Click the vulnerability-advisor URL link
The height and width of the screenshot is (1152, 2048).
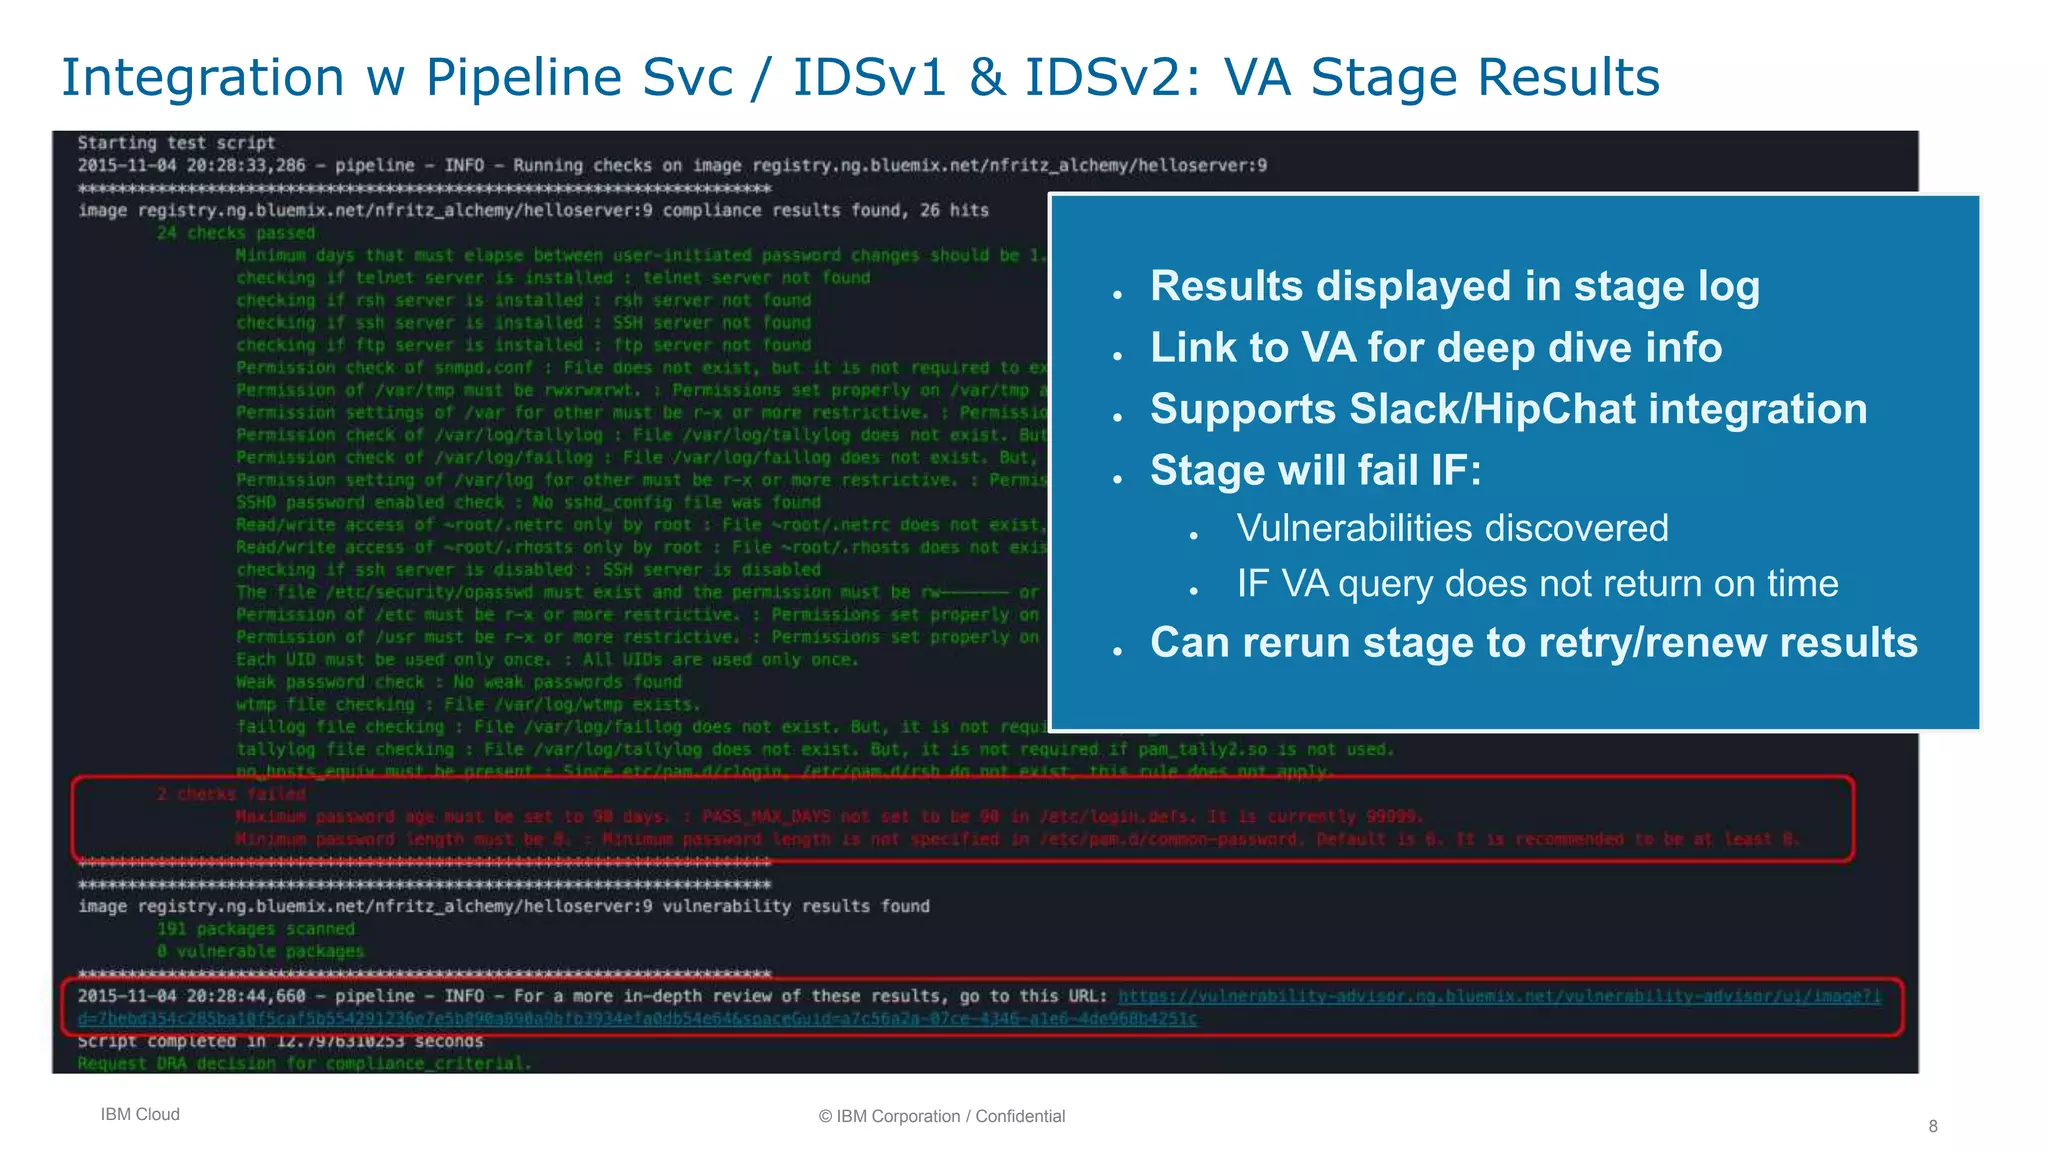point(1498,996)
